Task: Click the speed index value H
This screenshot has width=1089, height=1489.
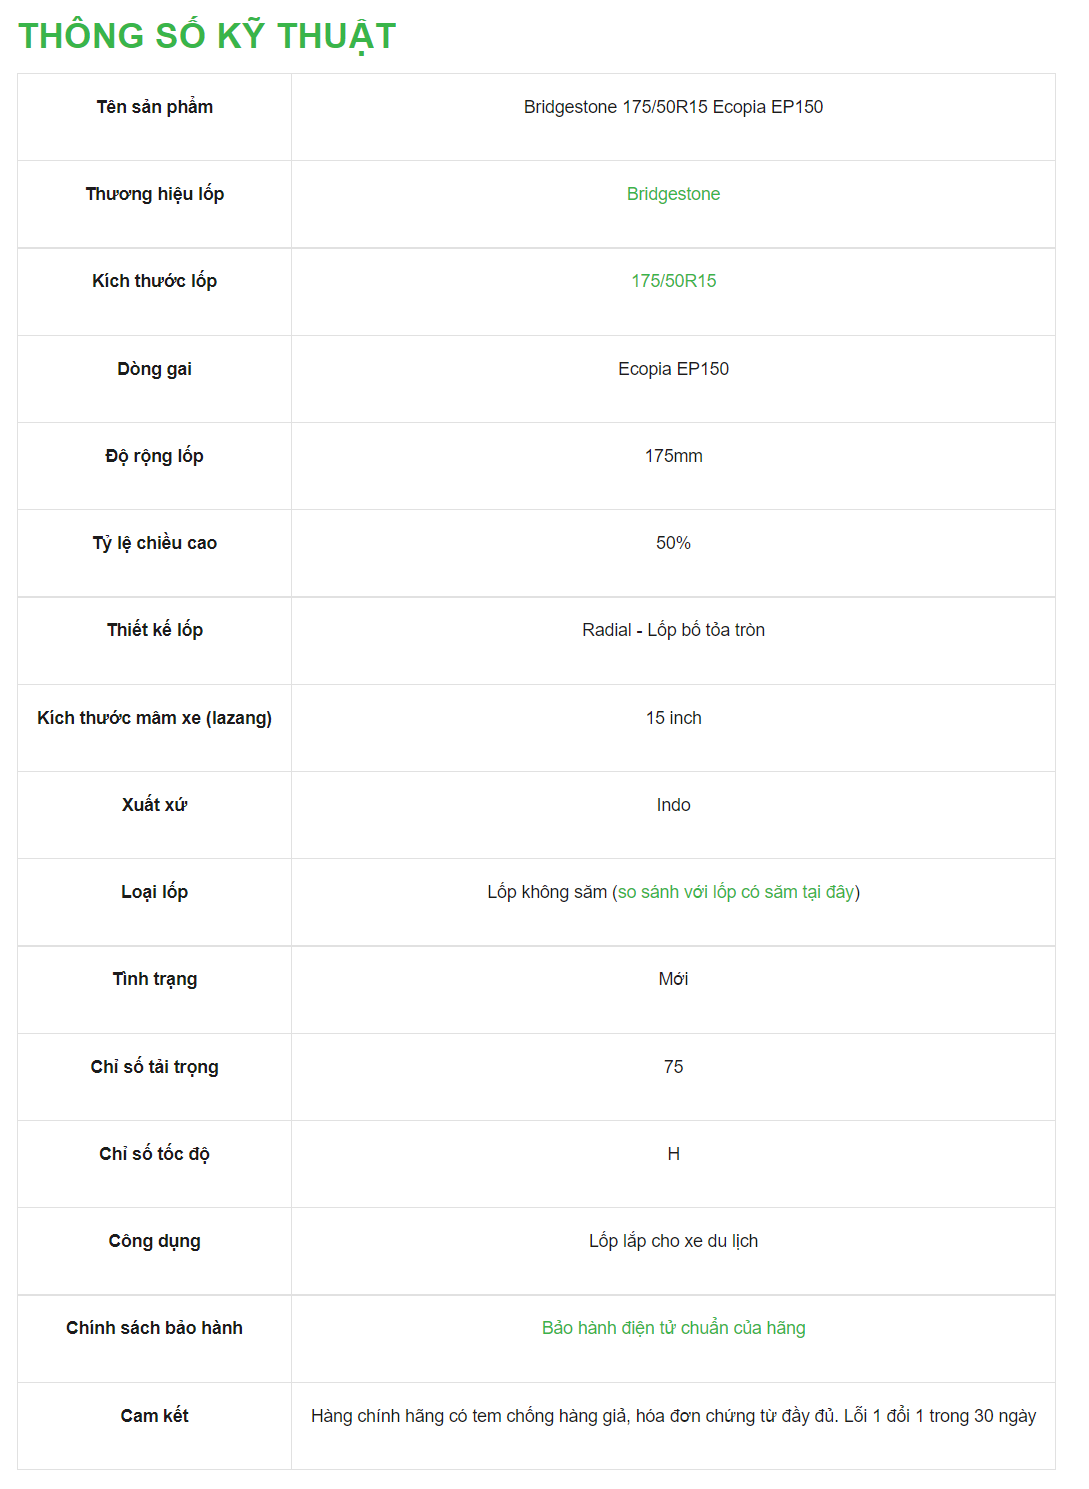Action: click(x=673, y=1154)
